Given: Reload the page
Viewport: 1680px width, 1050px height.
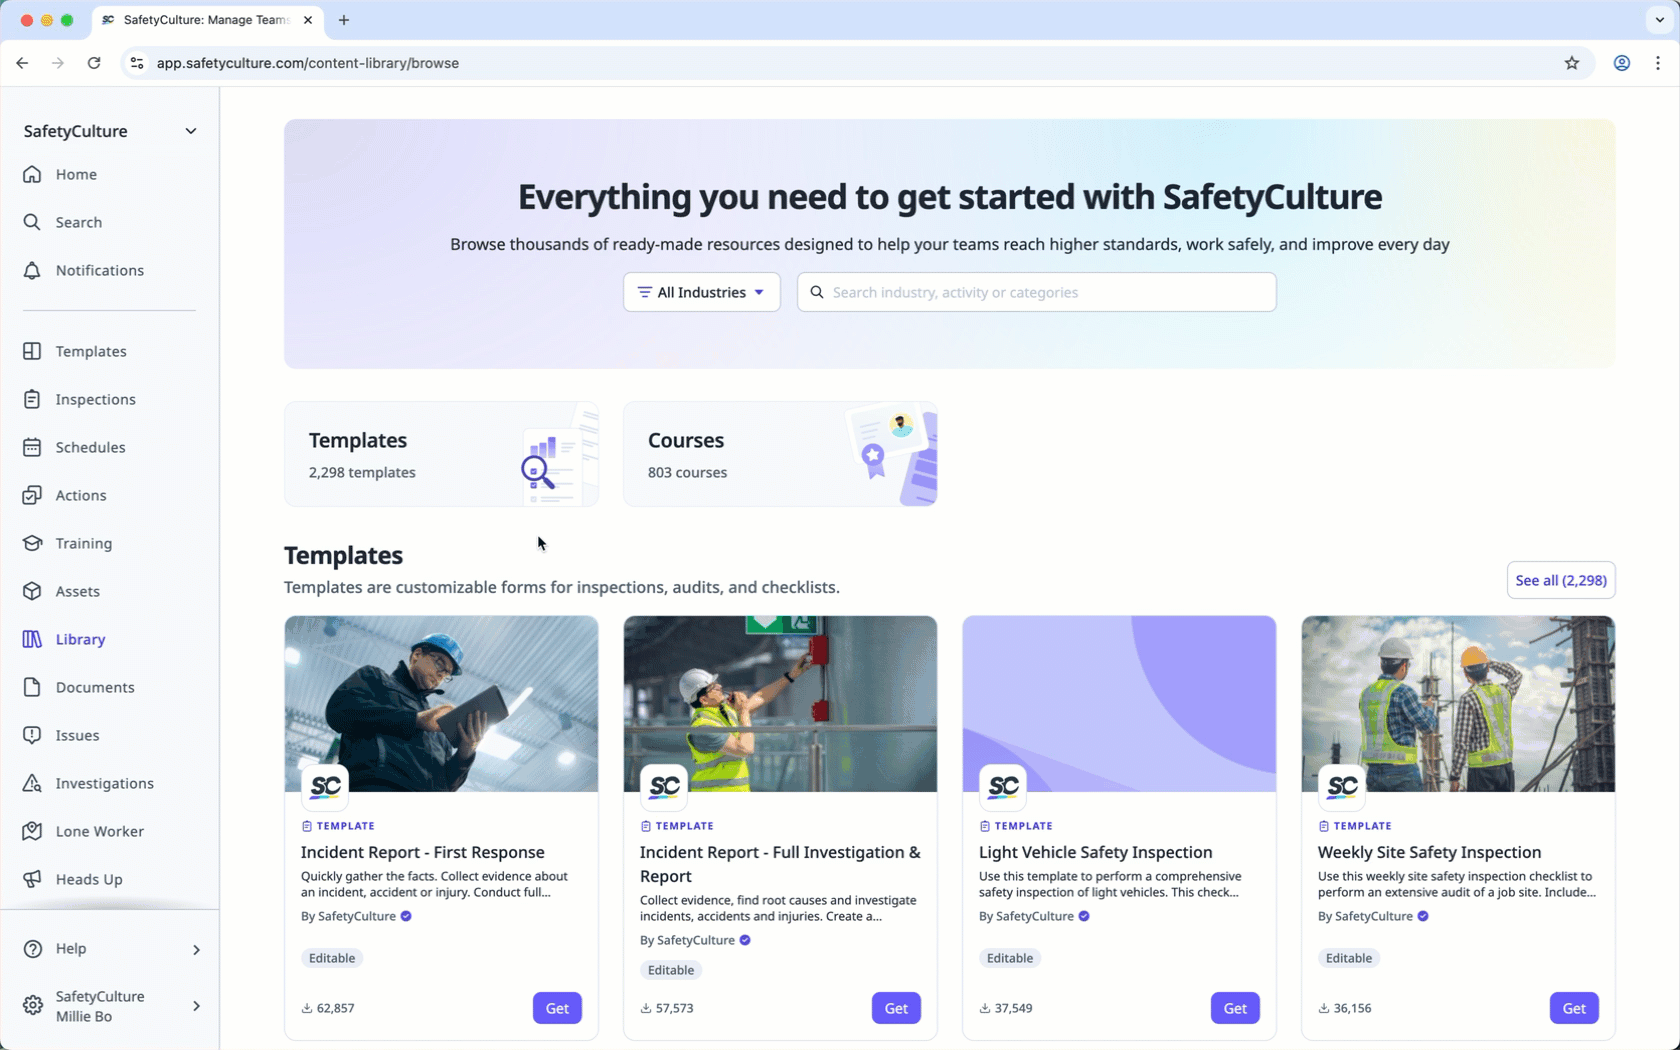Looking at the screenshot, I should [94, 63].
